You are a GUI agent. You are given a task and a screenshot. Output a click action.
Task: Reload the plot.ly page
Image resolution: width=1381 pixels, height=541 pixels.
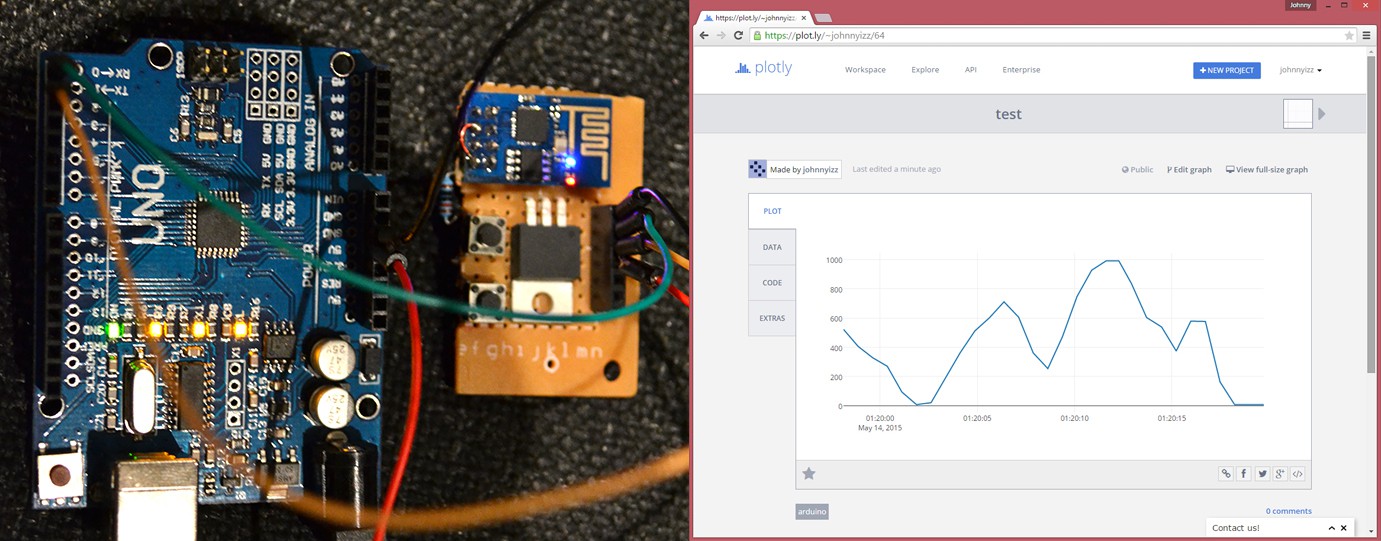point(738,35)
